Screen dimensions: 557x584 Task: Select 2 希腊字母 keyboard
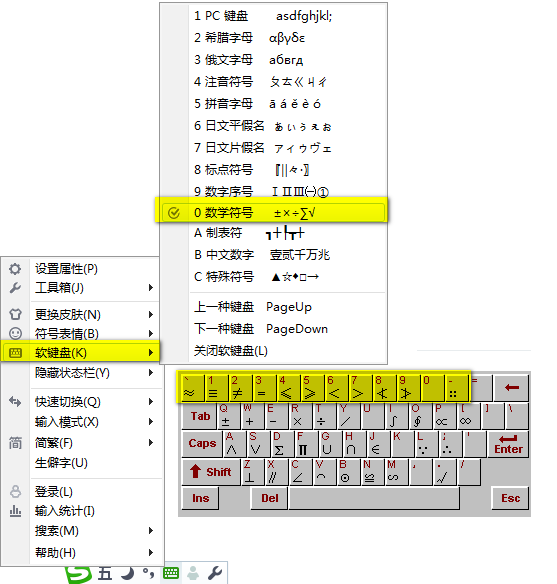[x=274, y=38]
